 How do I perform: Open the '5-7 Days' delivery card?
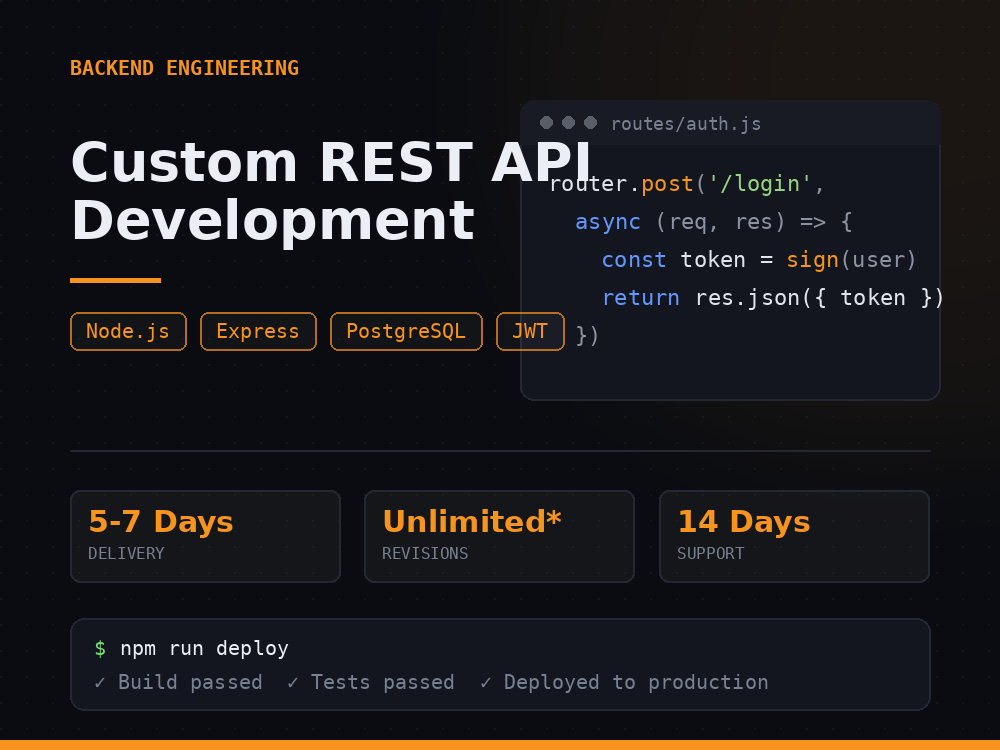[205, 536]
